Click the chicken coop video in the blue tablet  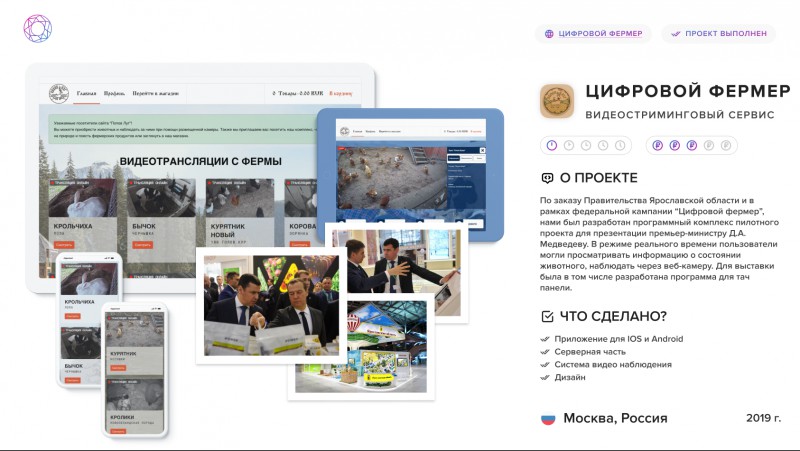coord(392,178)
